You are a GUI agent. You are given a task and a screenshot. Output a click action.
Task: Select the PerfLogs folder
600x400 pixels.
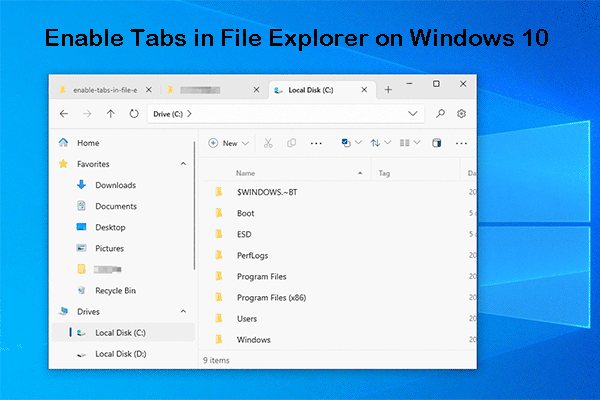(x=252, y=255)
